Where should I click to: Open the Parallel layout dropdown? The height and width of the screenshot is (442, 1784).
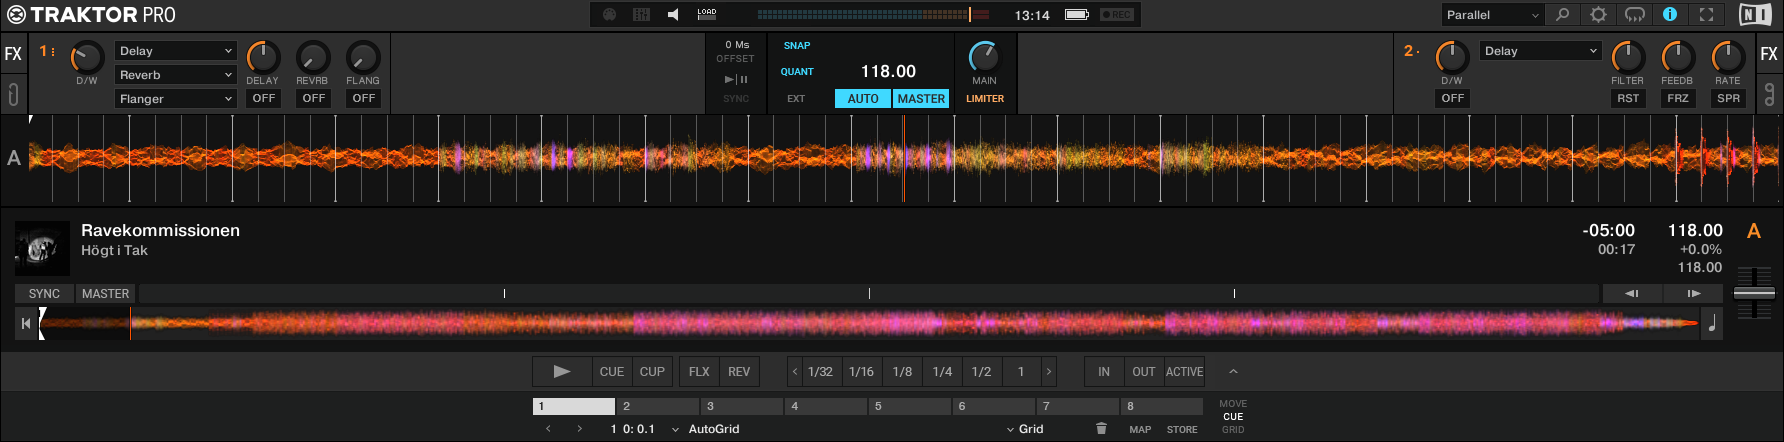pos(1492,15)
